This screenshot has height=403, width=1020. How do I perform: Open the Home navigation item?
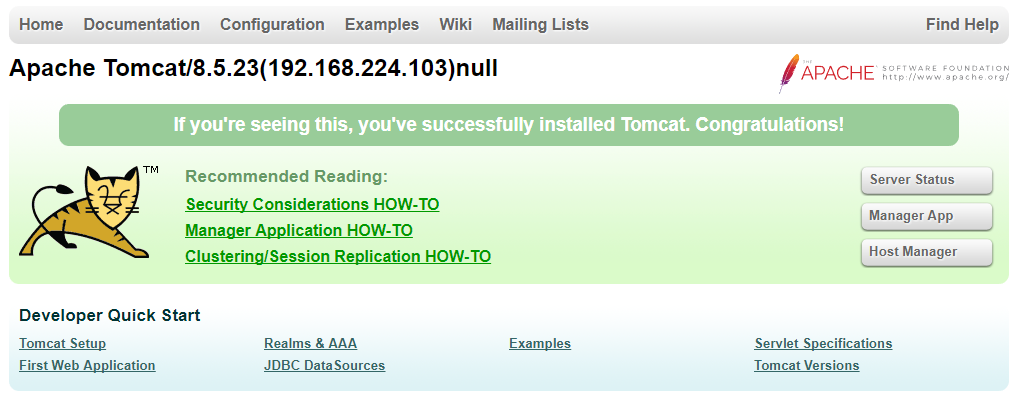click(41, 25)
